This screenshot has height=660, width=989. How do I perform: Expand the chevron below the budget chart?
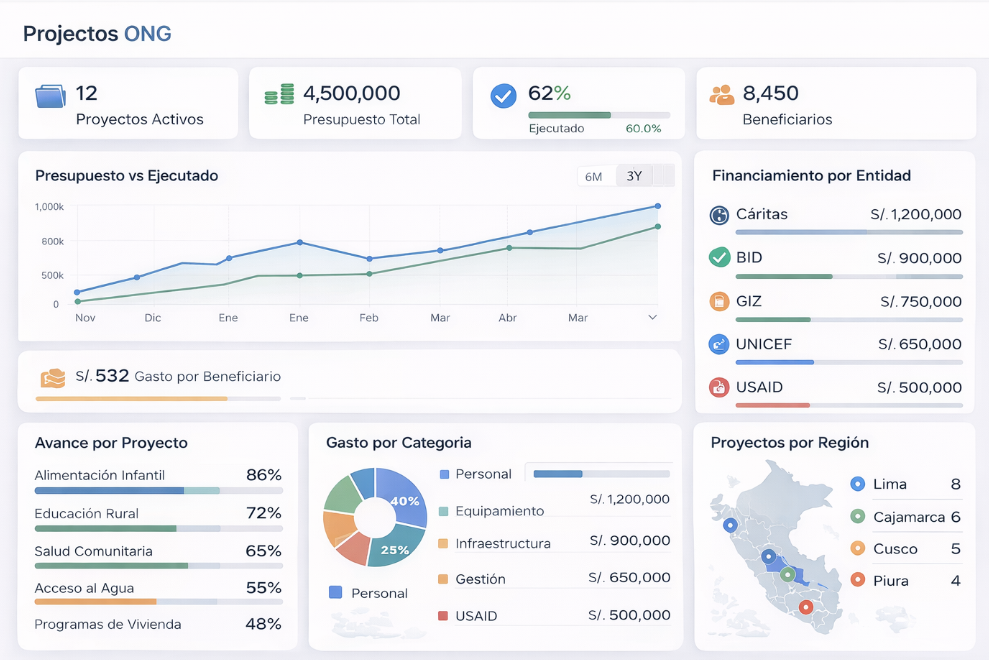tap(653, 317)
